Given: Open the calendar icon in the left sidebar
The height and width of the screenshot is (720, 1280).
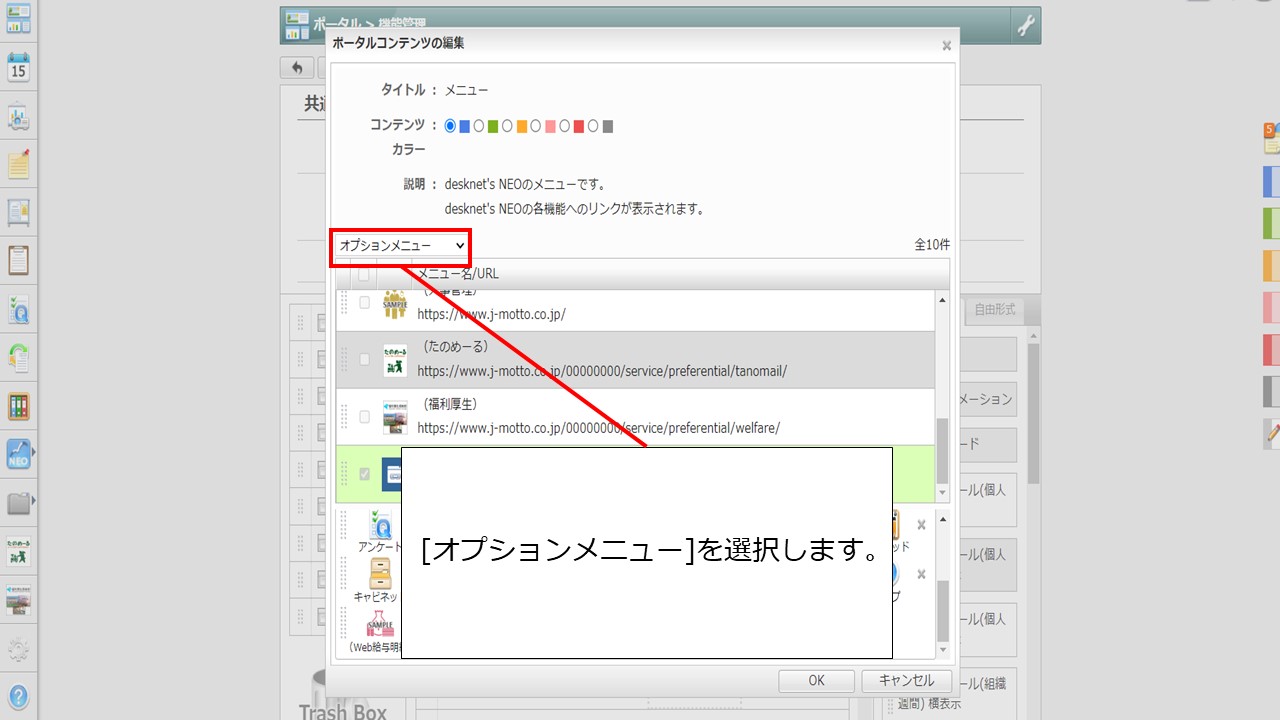Looking at the screenshot, I should (x=18, y=67).
